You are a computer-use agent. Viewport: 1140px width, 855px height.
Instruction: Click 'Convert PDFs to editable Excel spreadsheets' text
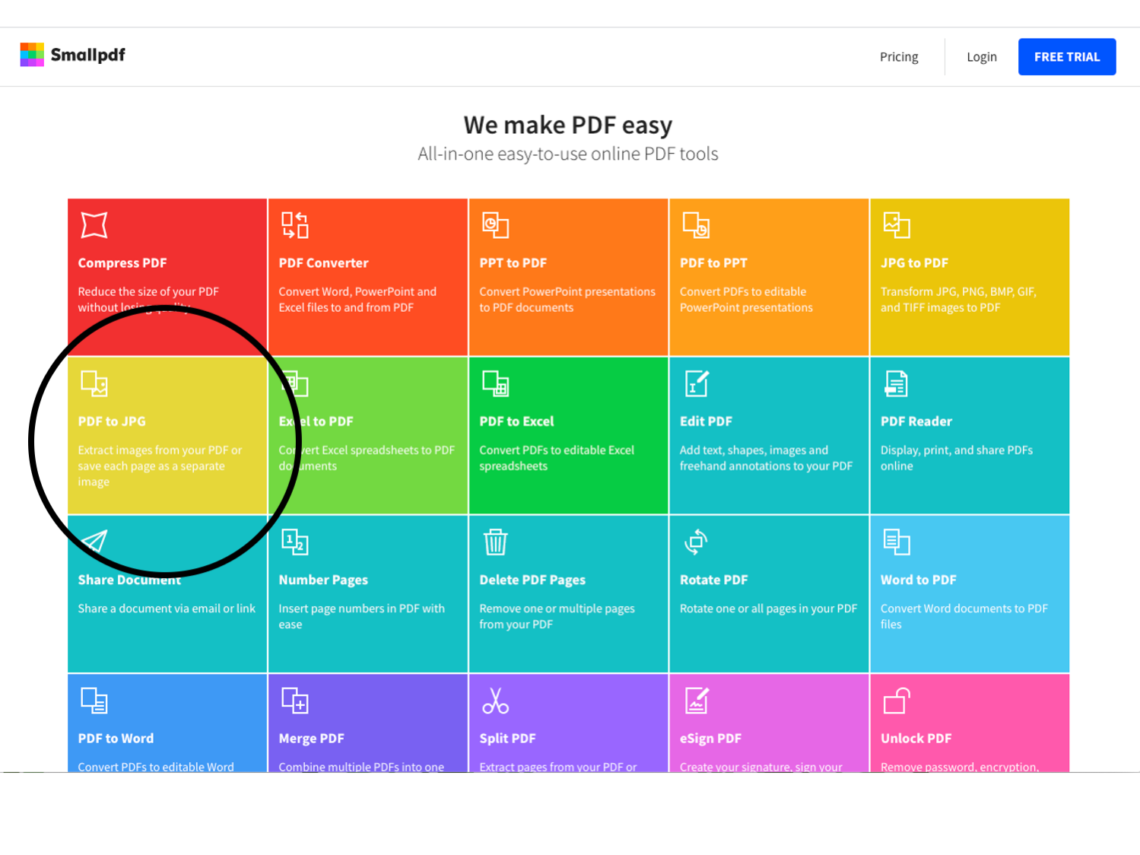click(x=556, y=458)
